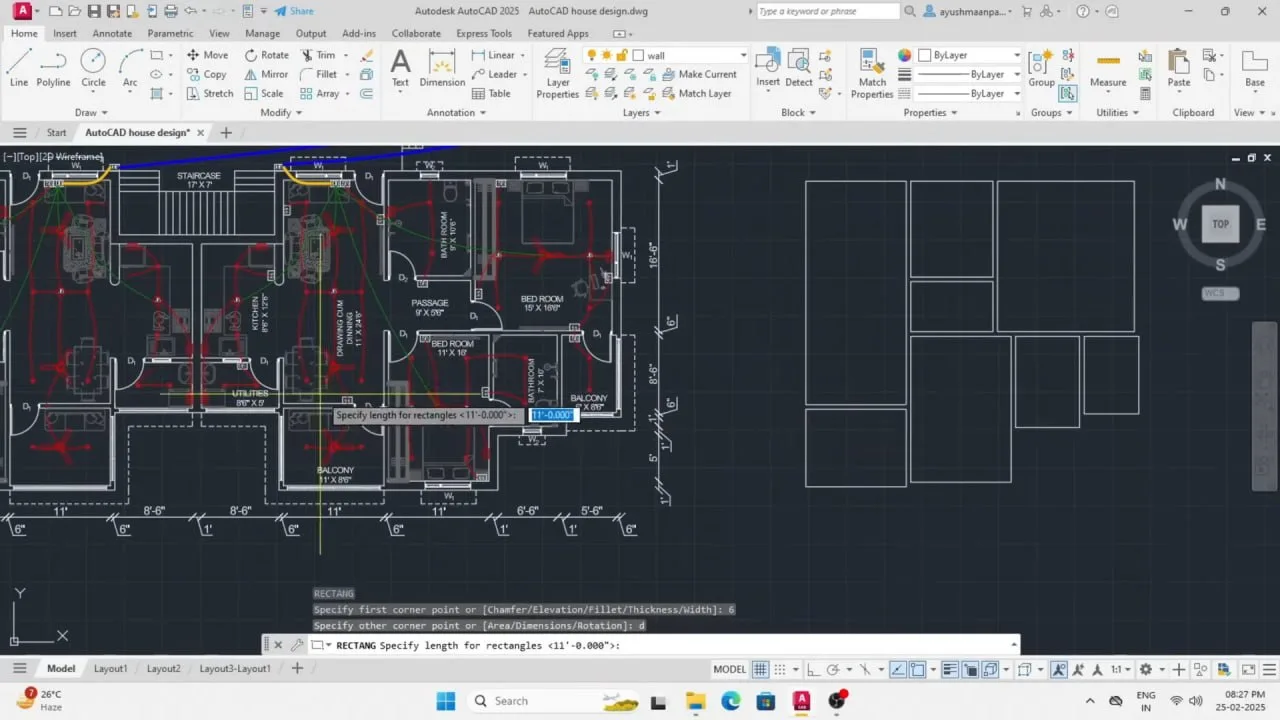
Task: Click the Match Layer button
Action: tap(695, 93)
